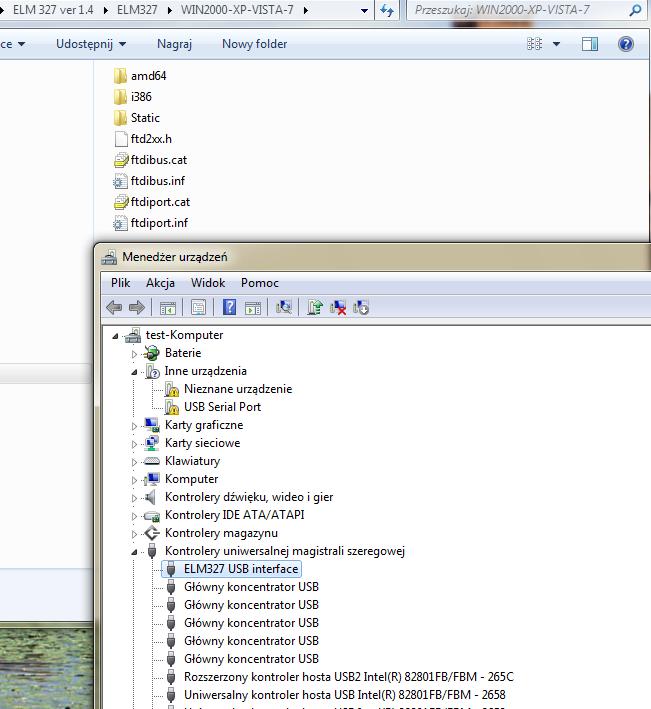Open the Akcja menu
The image size is (651, 709).
point(160,283)
